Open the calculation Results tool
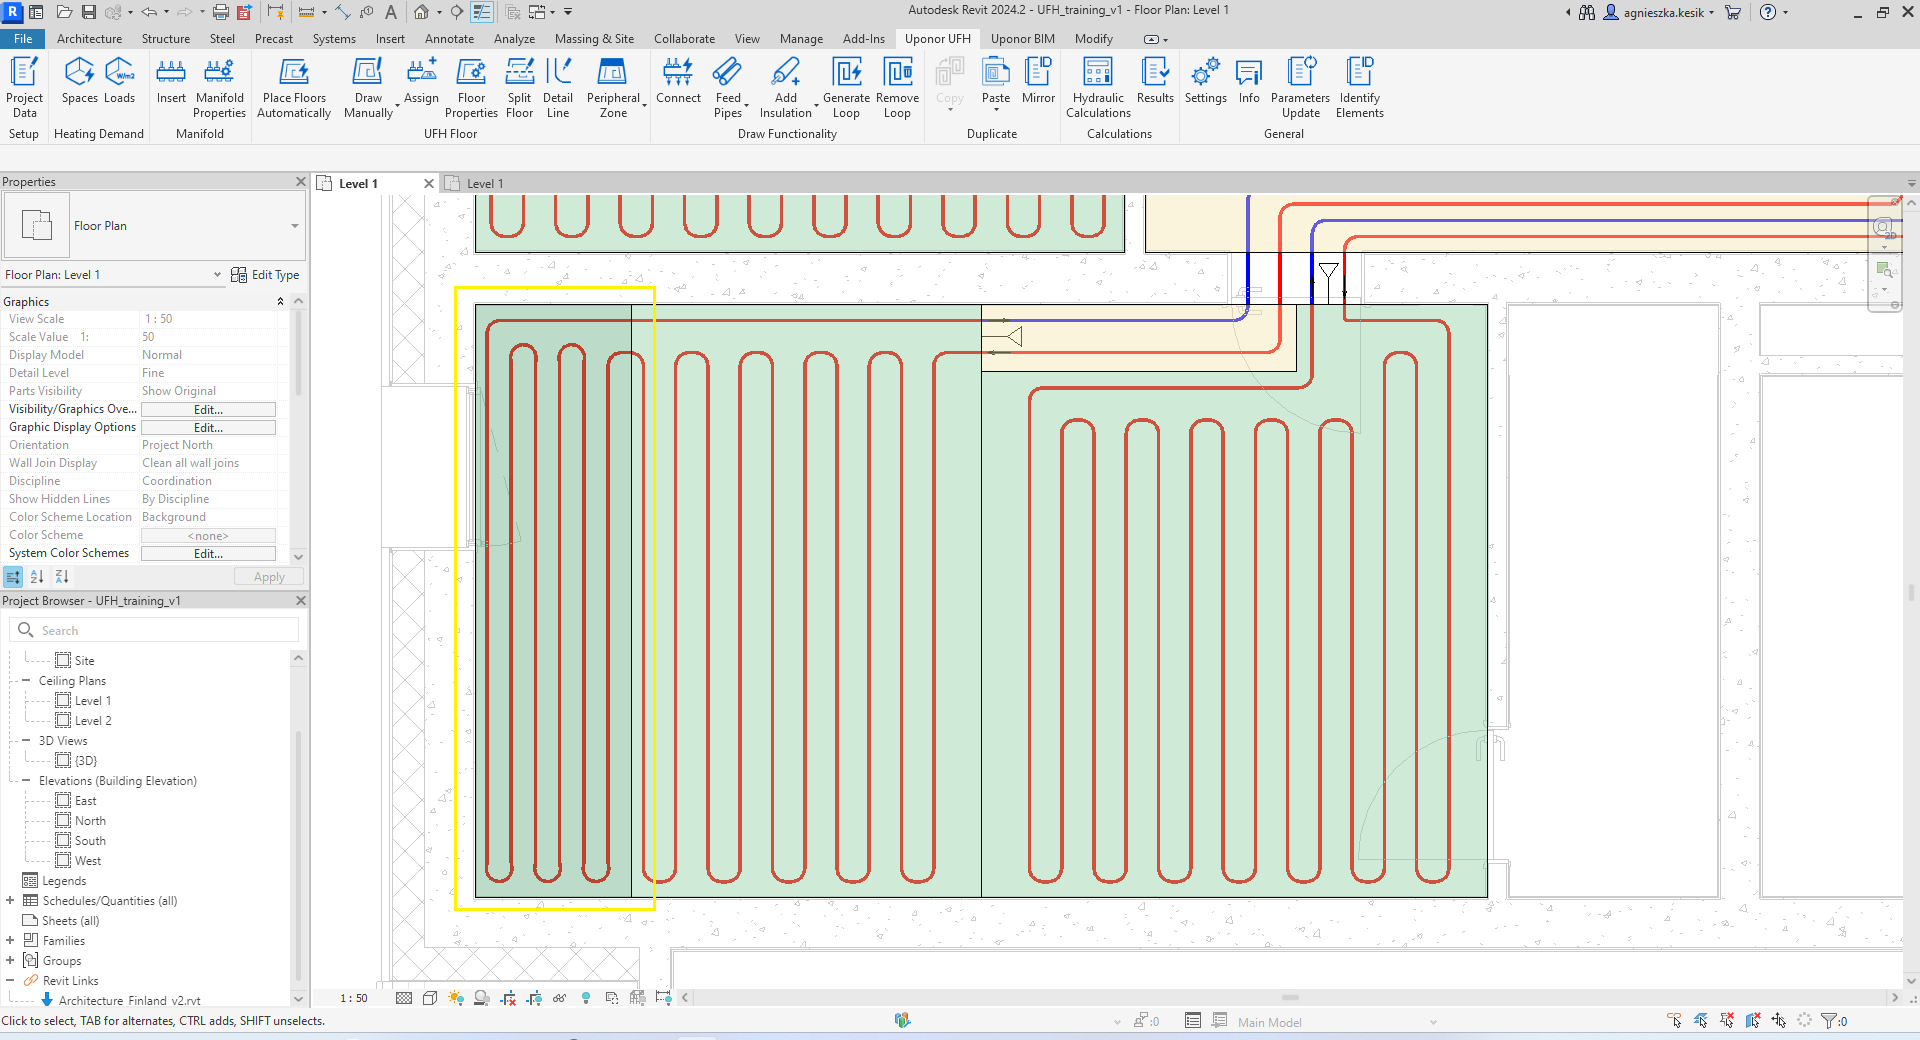Image resolution: width=1920 pixels, height=1040 pixels. [x=1155, y=80]
